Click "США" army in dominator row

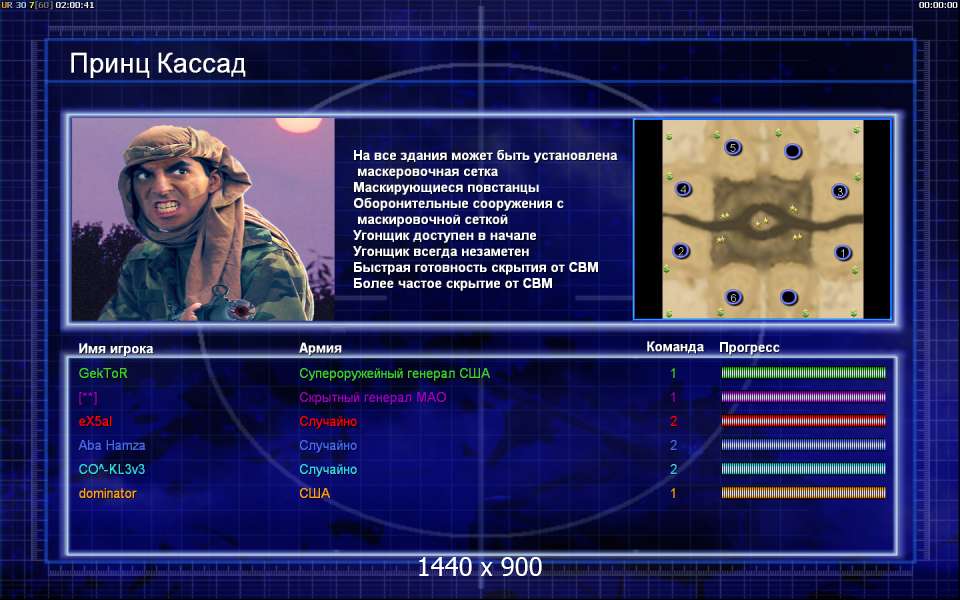pos(315,493)
